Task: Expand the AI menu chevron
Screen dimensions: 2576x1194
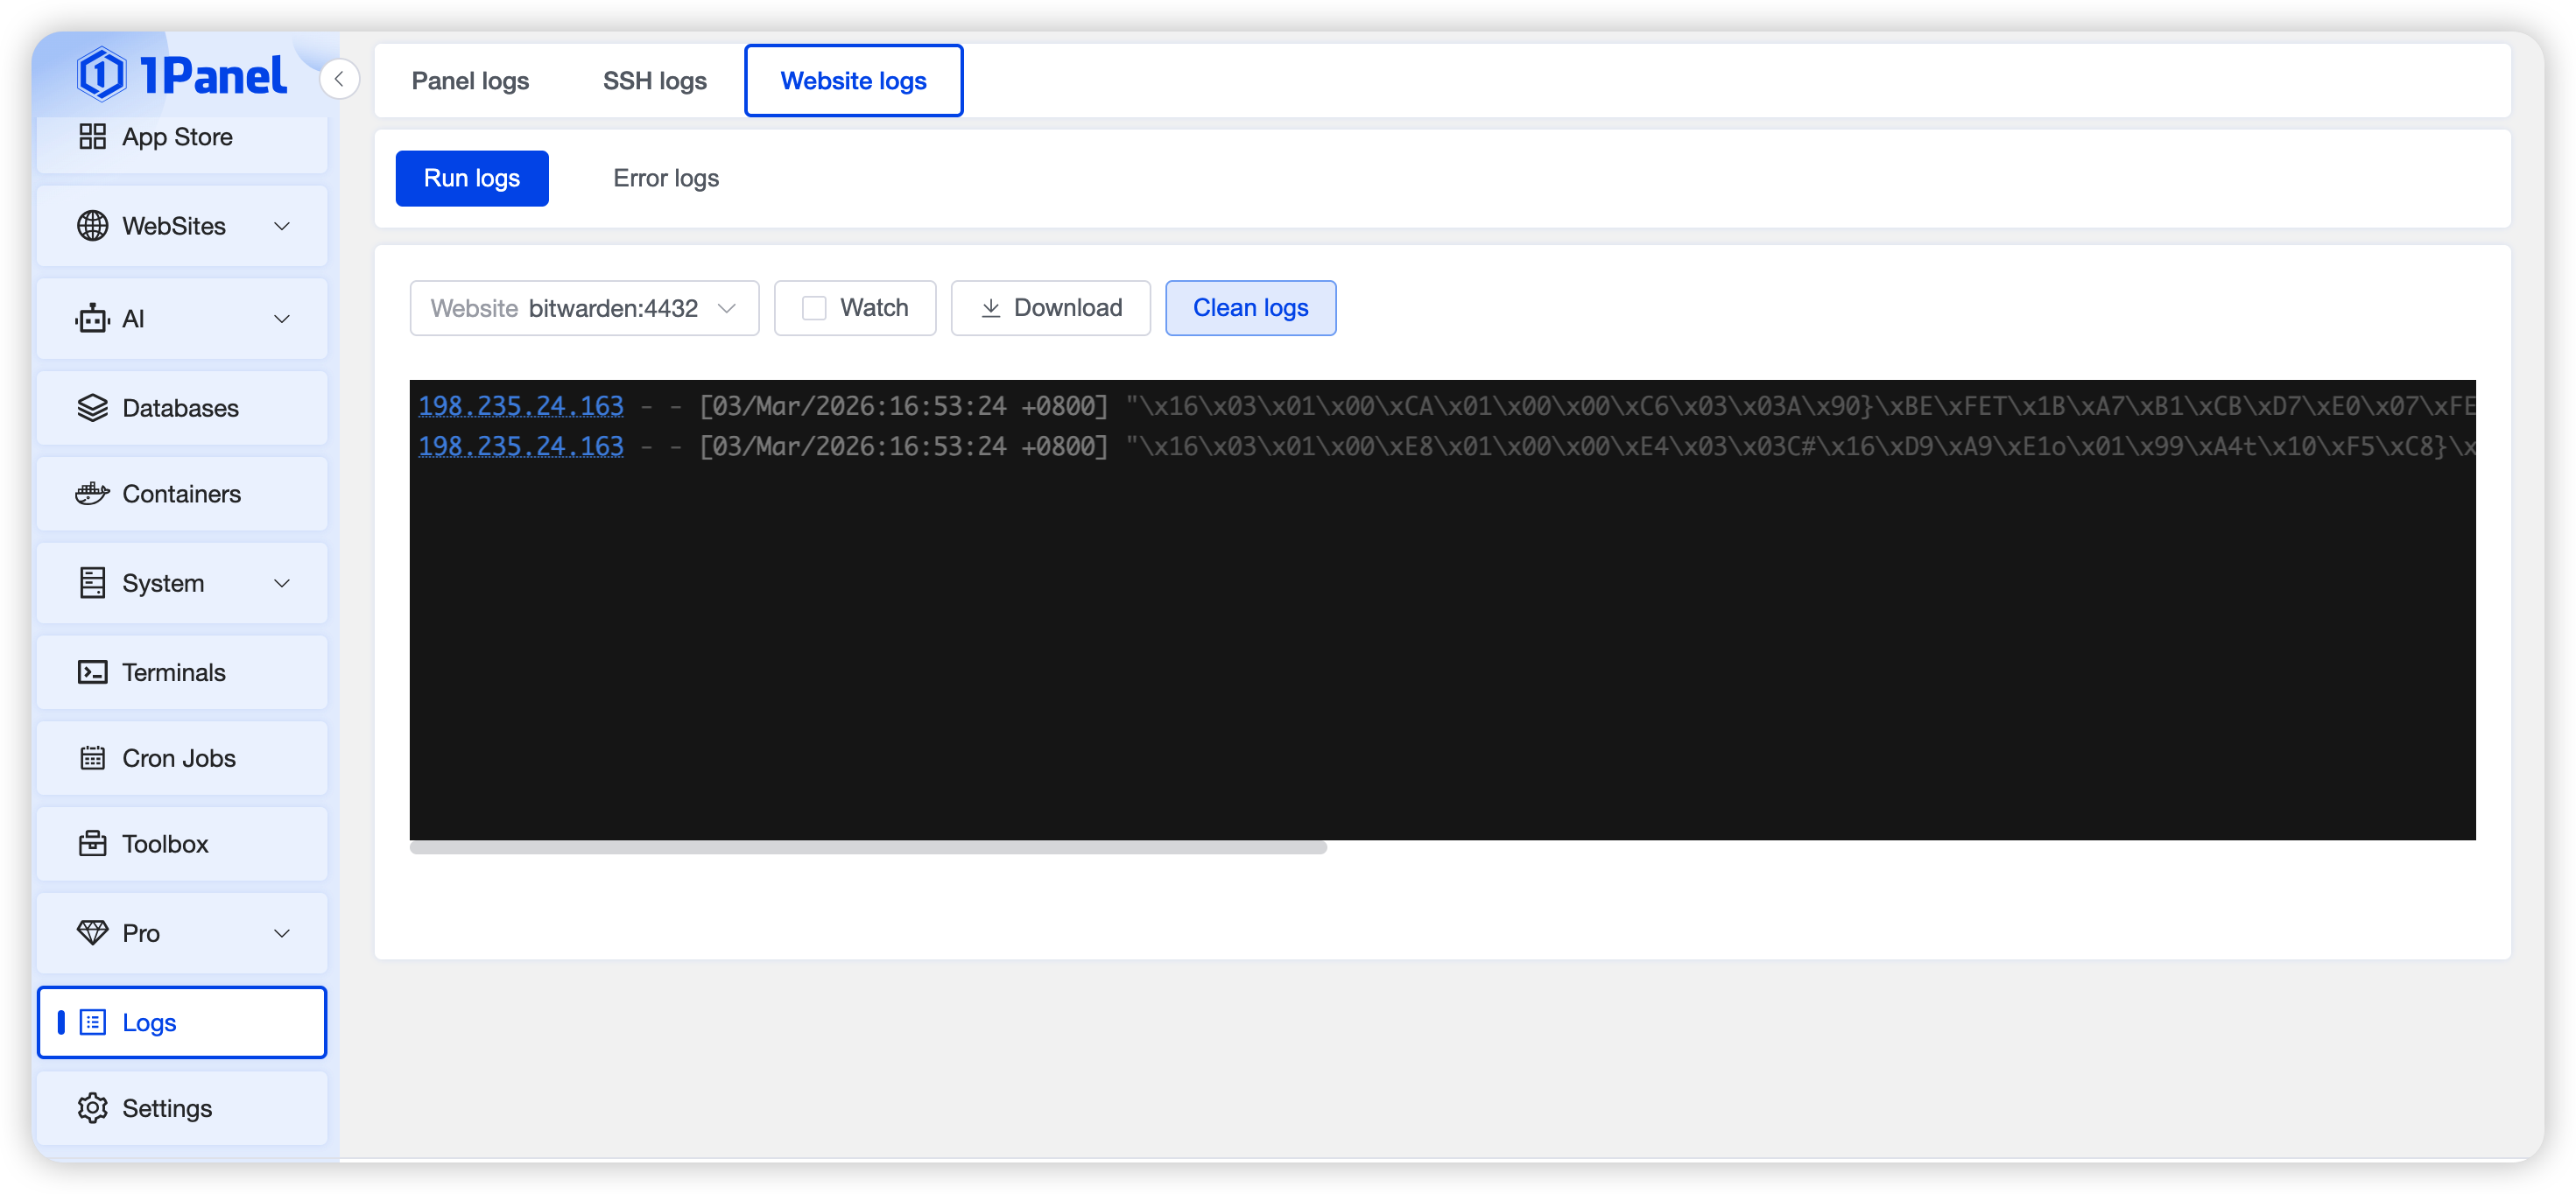Action: [x=282, y=319]
